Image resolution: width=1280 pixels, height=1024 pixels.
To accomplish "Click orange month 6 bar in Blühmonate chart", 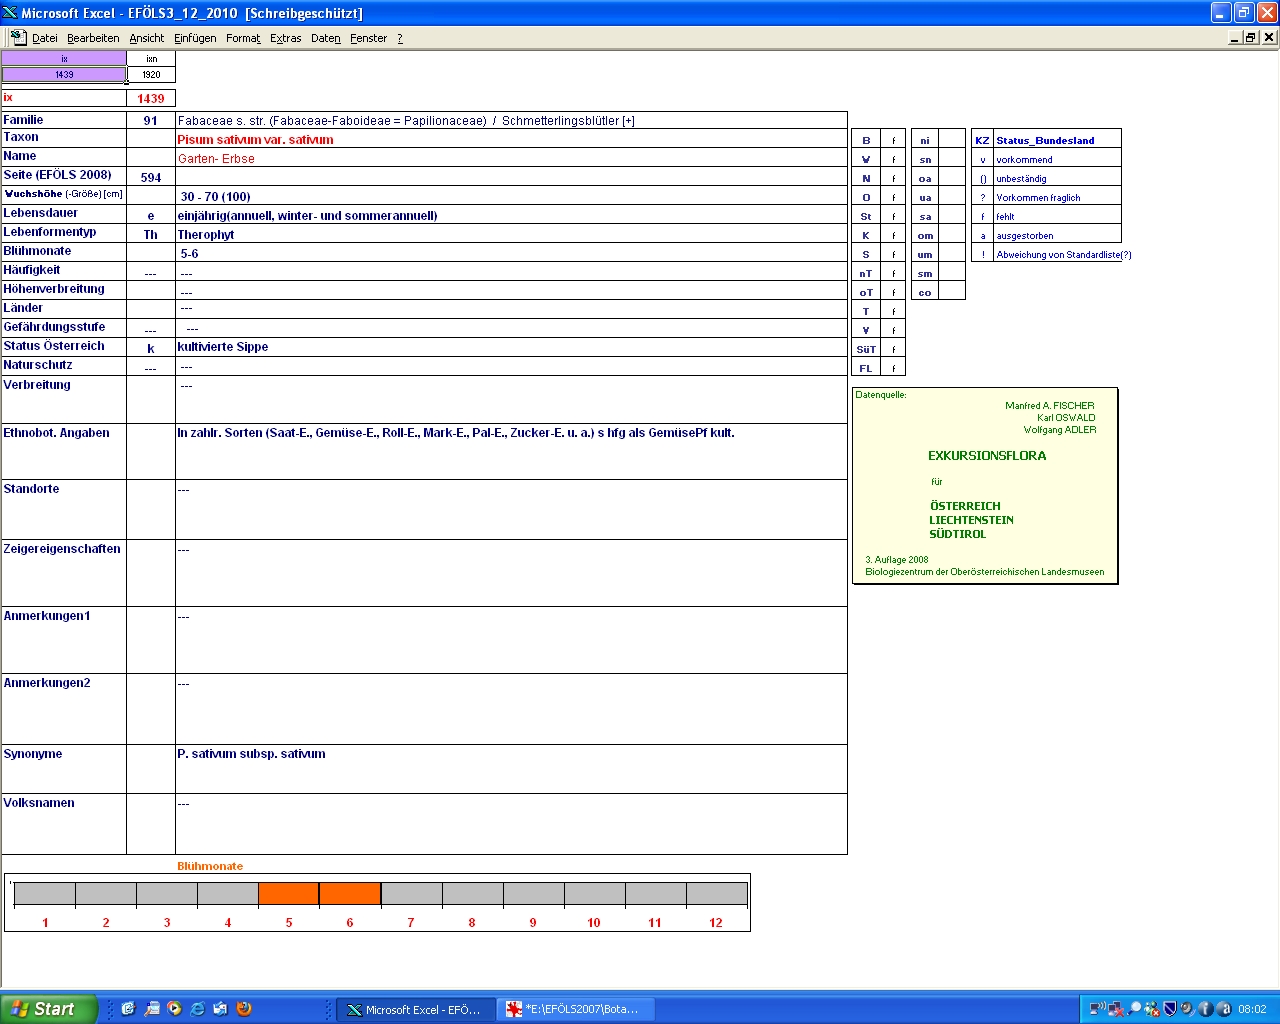I will coord(350,894).
